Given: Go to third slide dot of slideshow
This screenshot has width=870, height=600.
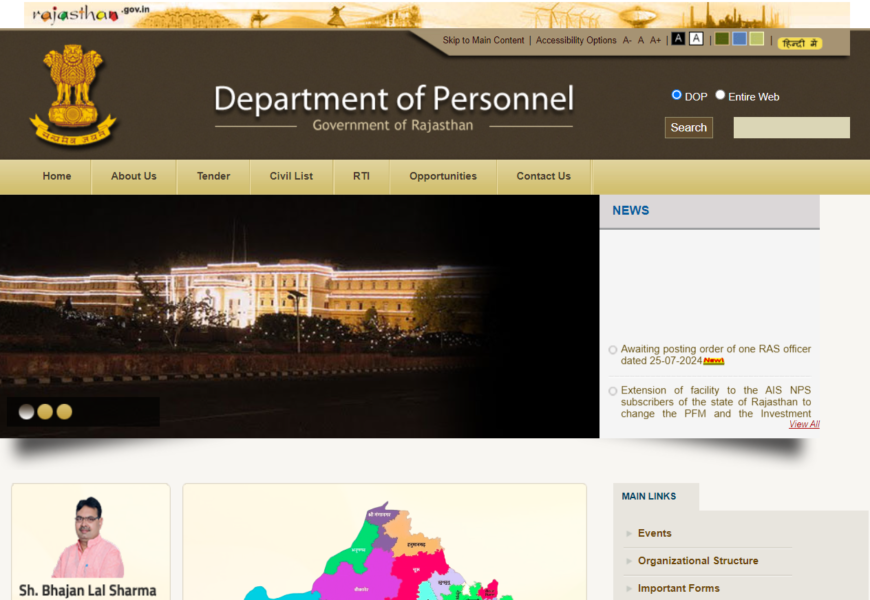Looking at the screenshot, I should point(64,412).
